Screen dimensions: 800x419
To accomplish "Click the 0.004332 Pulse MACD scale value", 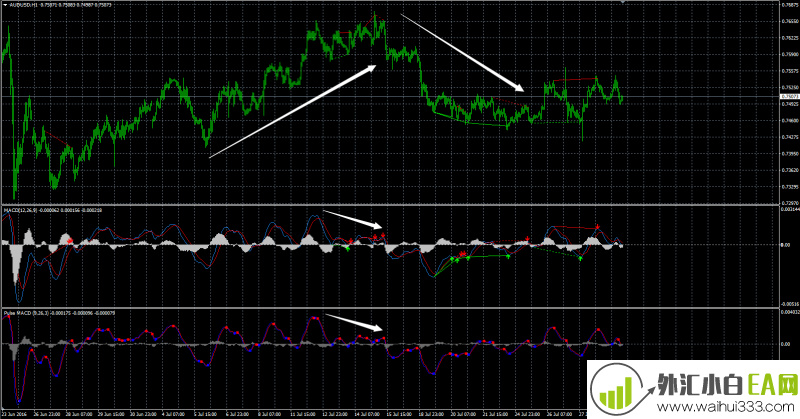I will 789,312.
